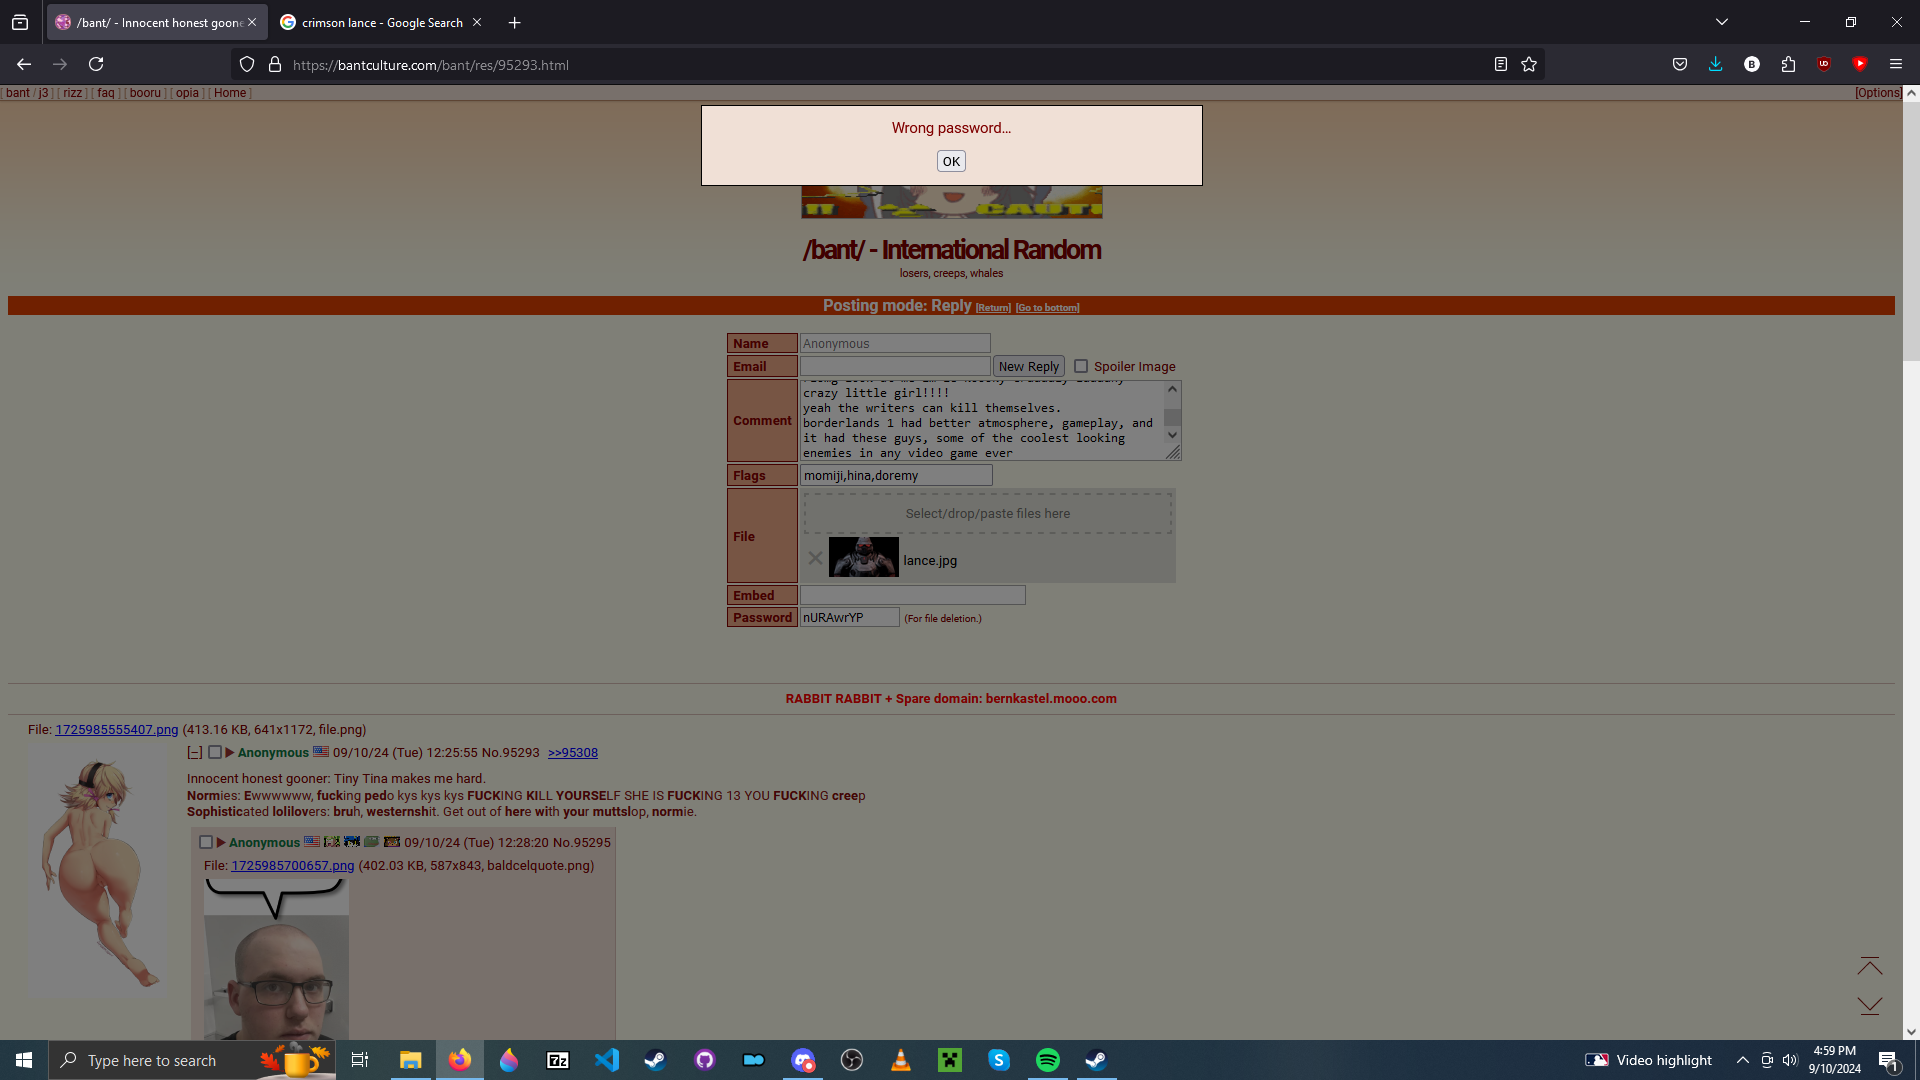Switch to crimson lance Google Search tab
Viewport: 1920px width, 1080px height.
[x=380, y=22]
